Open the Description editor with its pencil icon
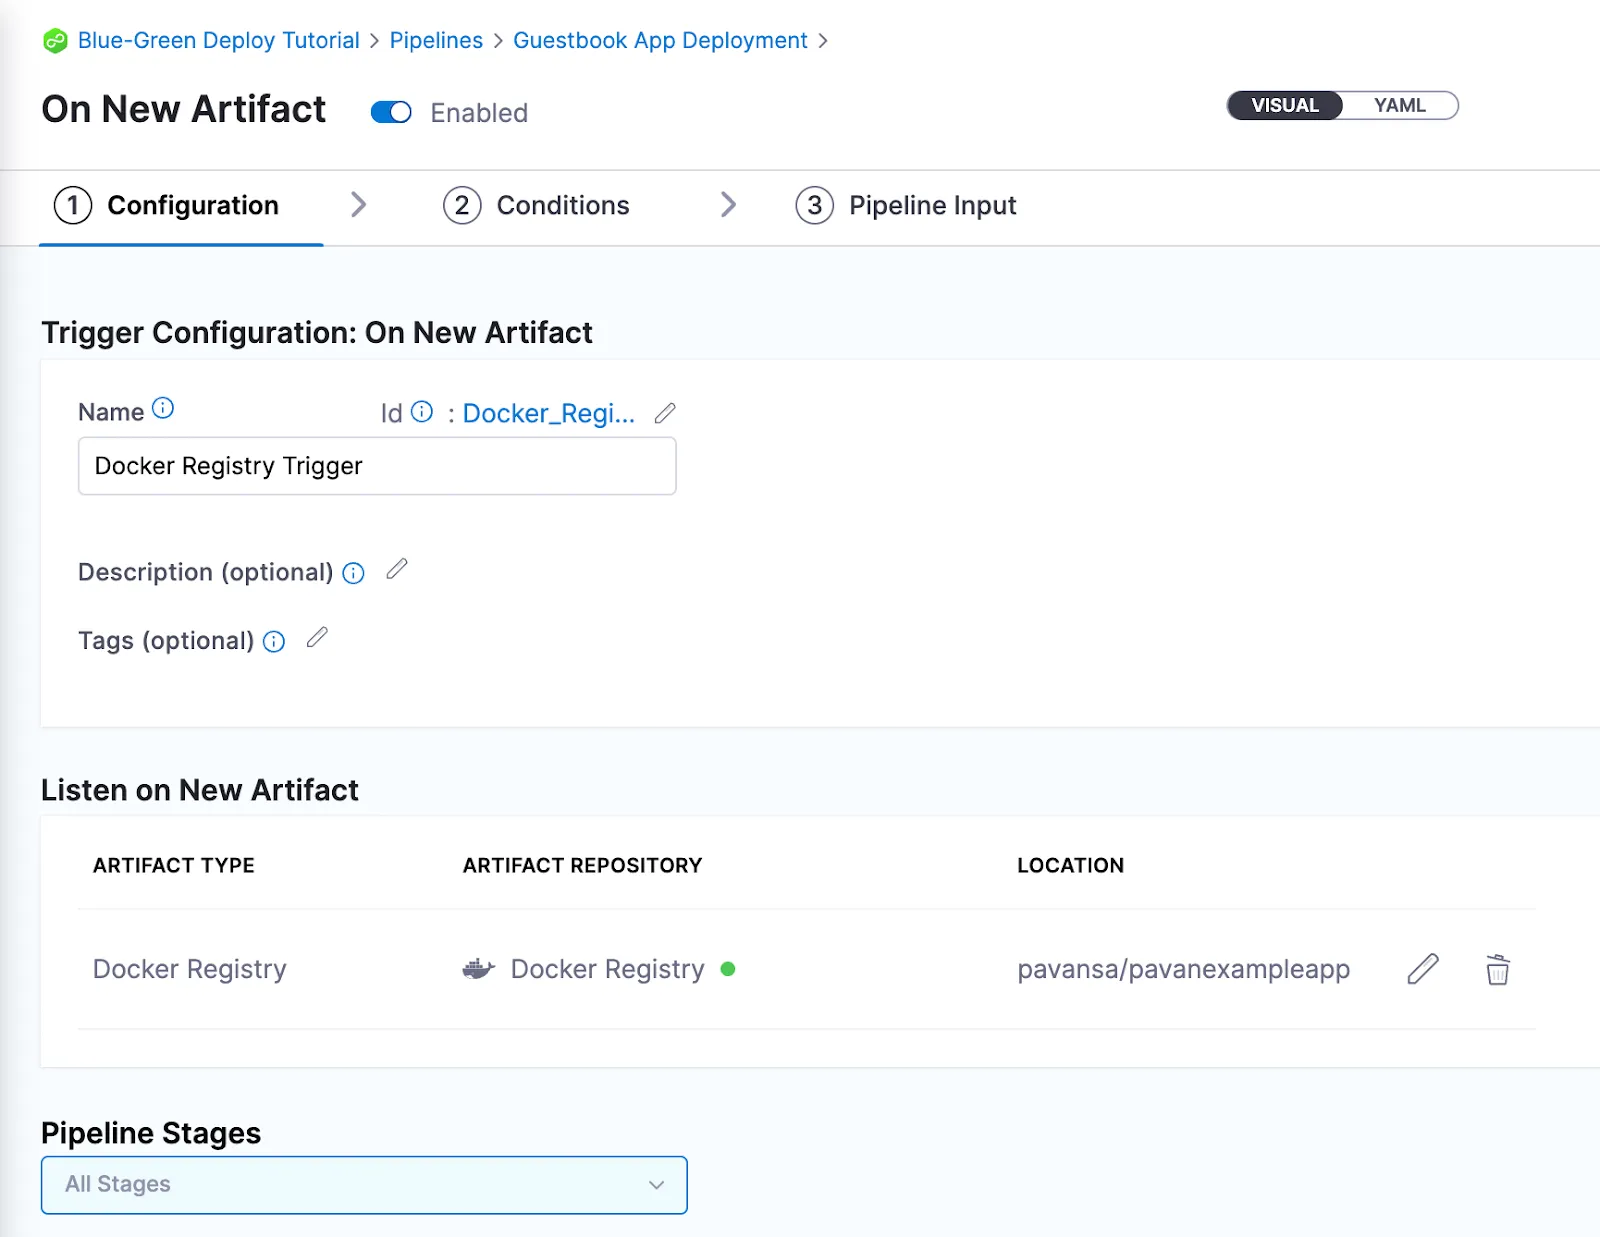 pyautogui.click(x=397, y=568)
